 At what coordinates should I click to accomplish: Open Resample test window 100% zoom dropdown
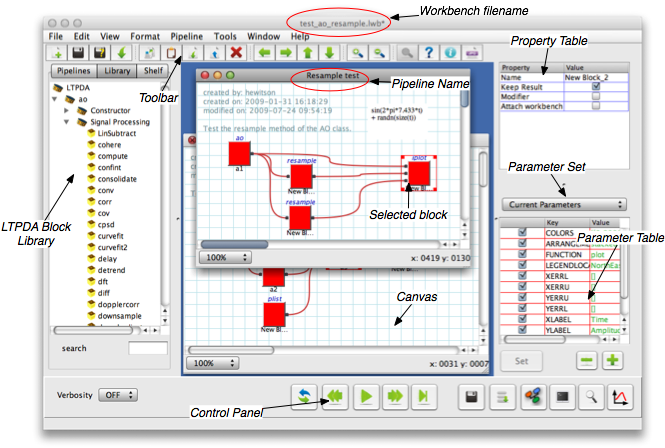(x=225, y=258)
